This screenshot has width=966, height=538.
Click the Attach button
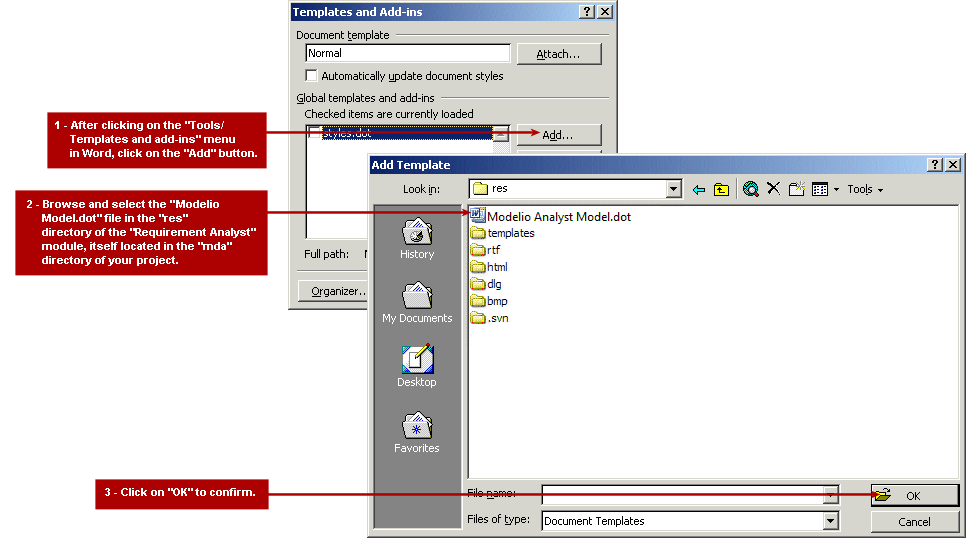point(559,54)
